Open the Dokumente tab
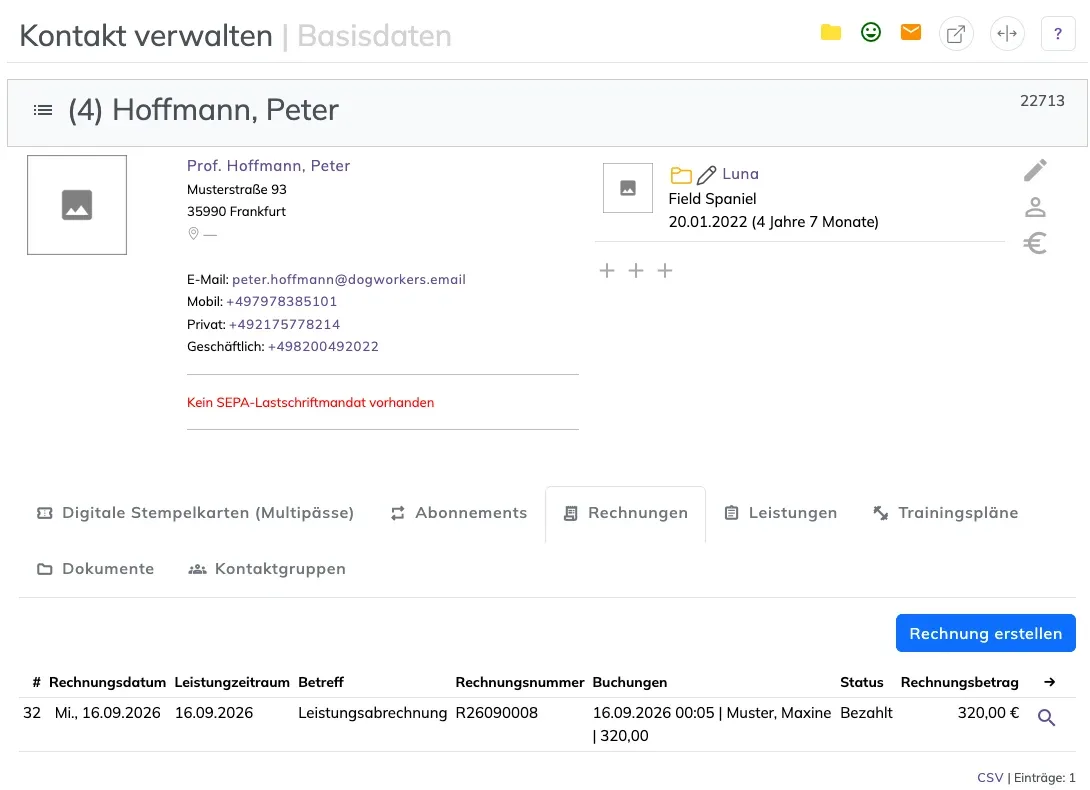Viewport: 1090px width, 790px height. 95,569
